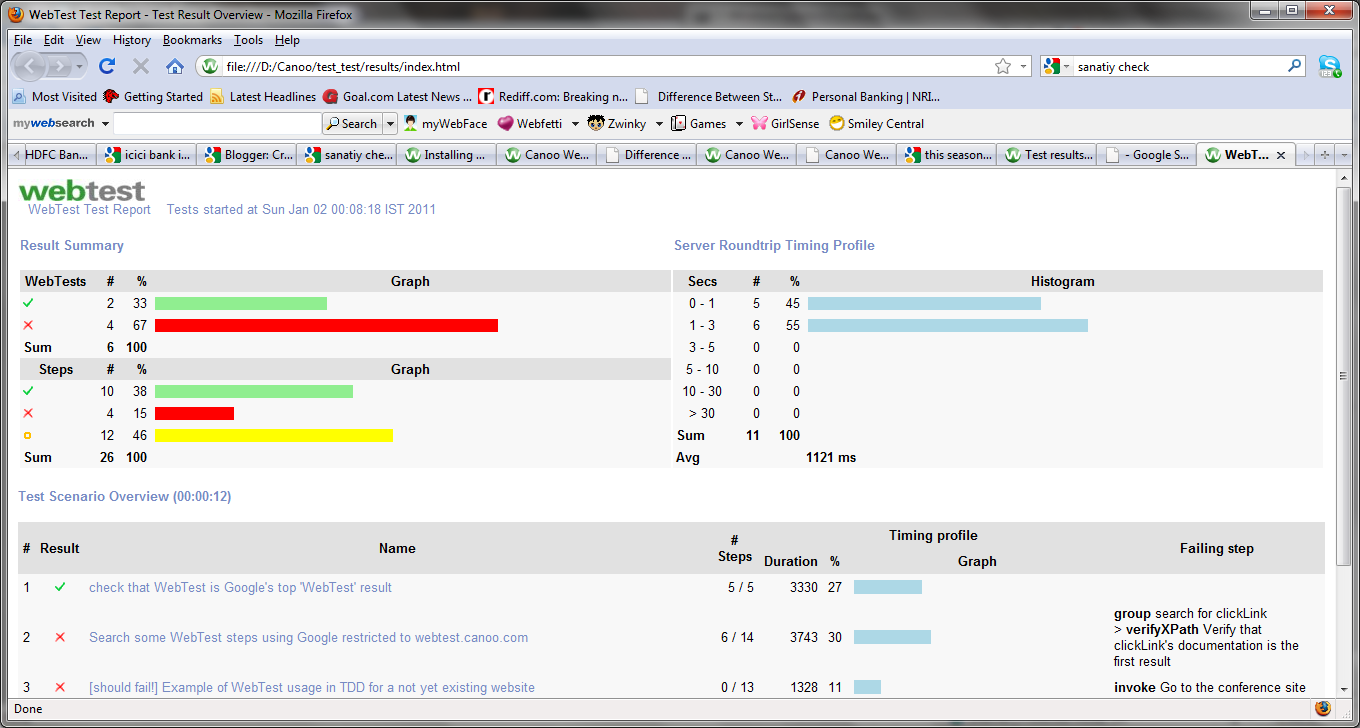
Task: Click the red X failed WebTests icon
Action: point(28,325)
